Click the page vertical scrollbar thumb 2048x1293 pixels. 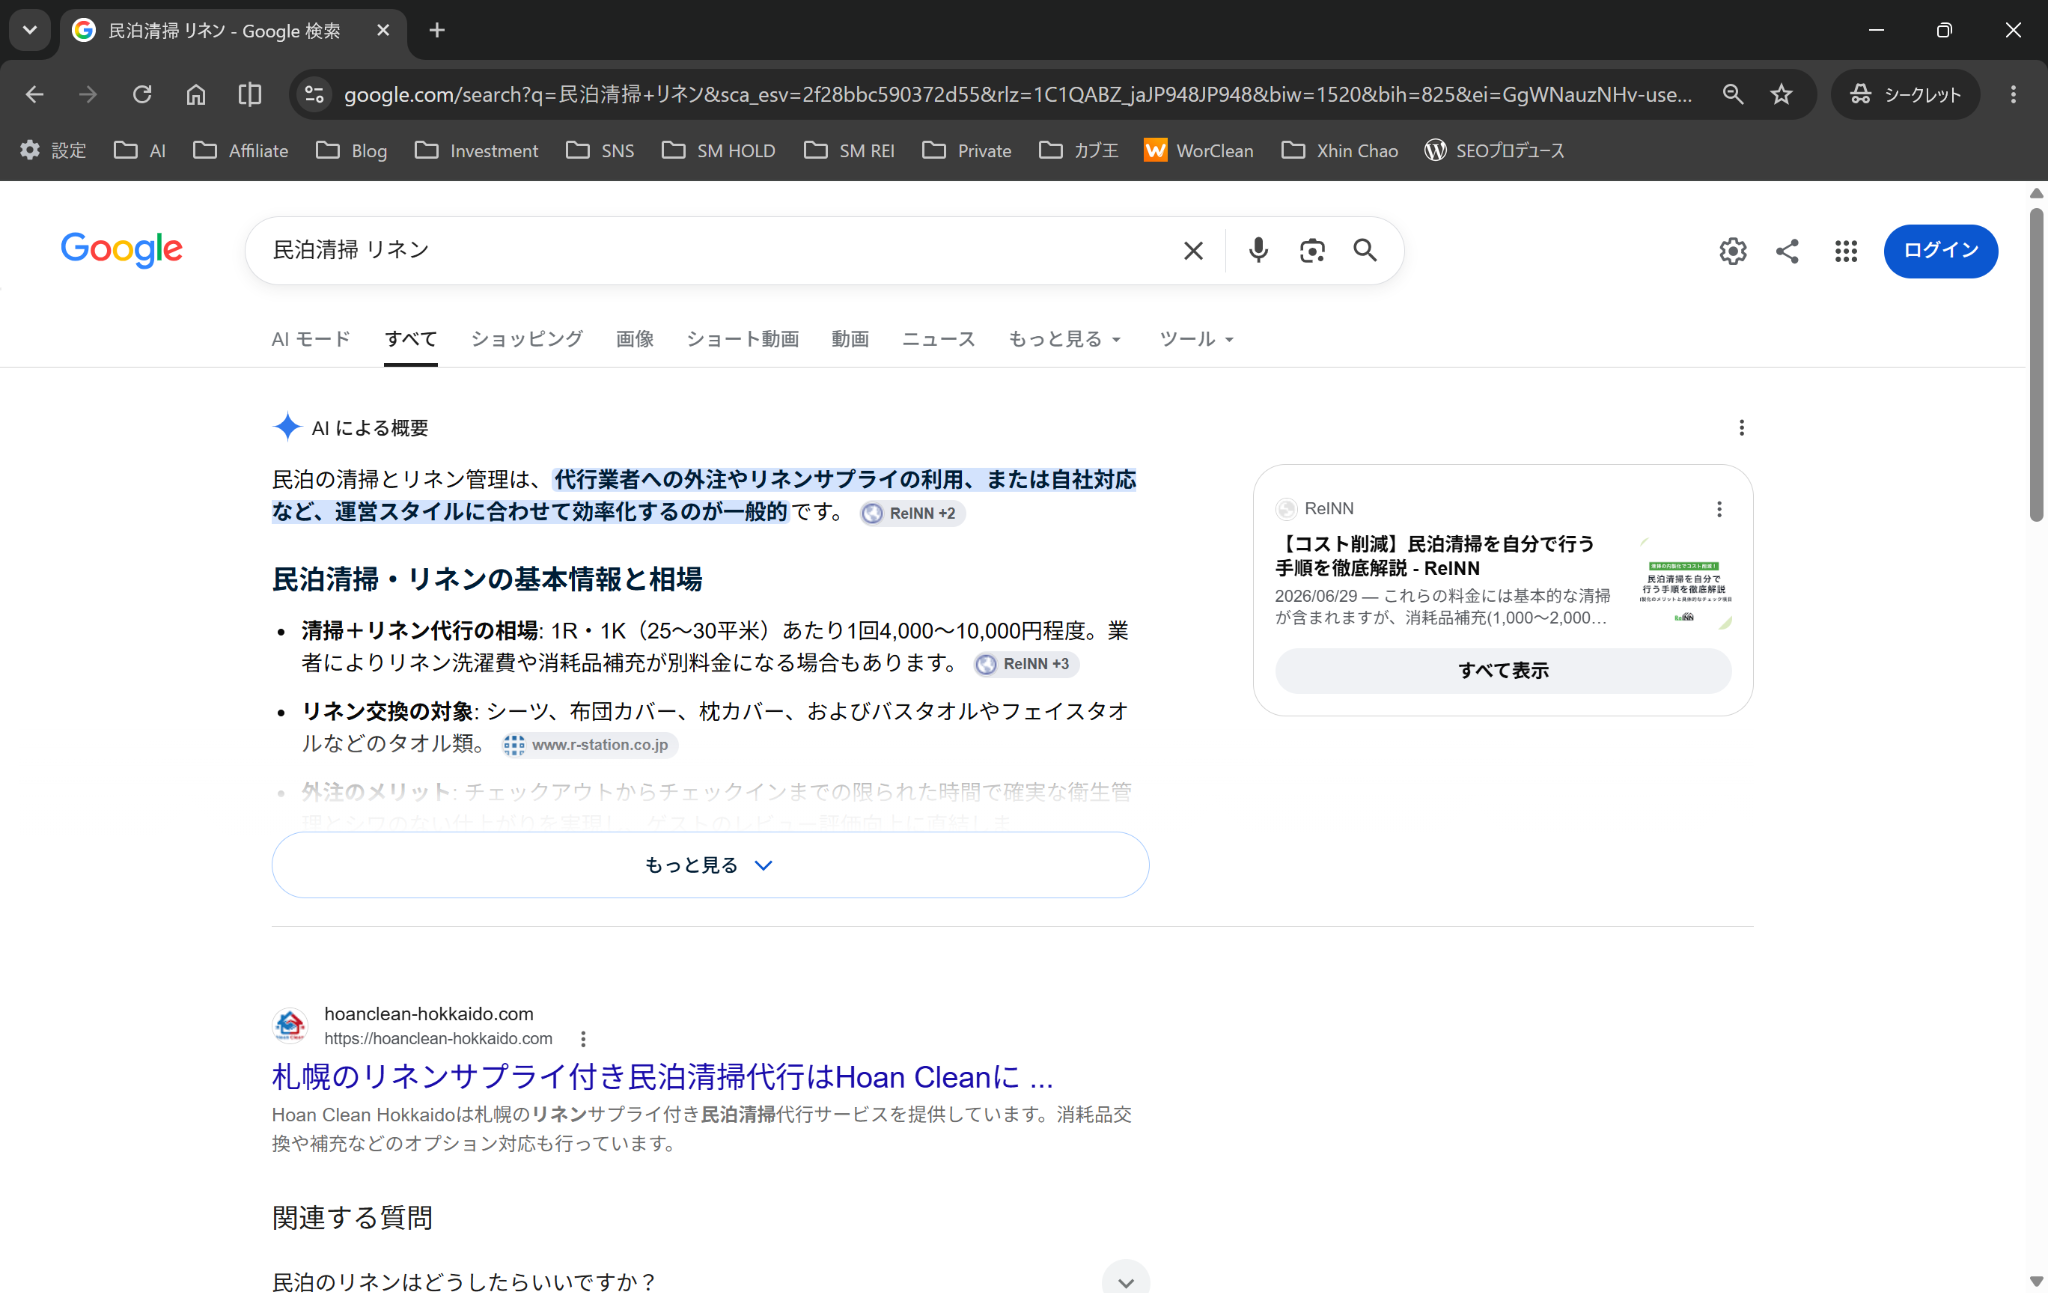tap(2036, 365)
